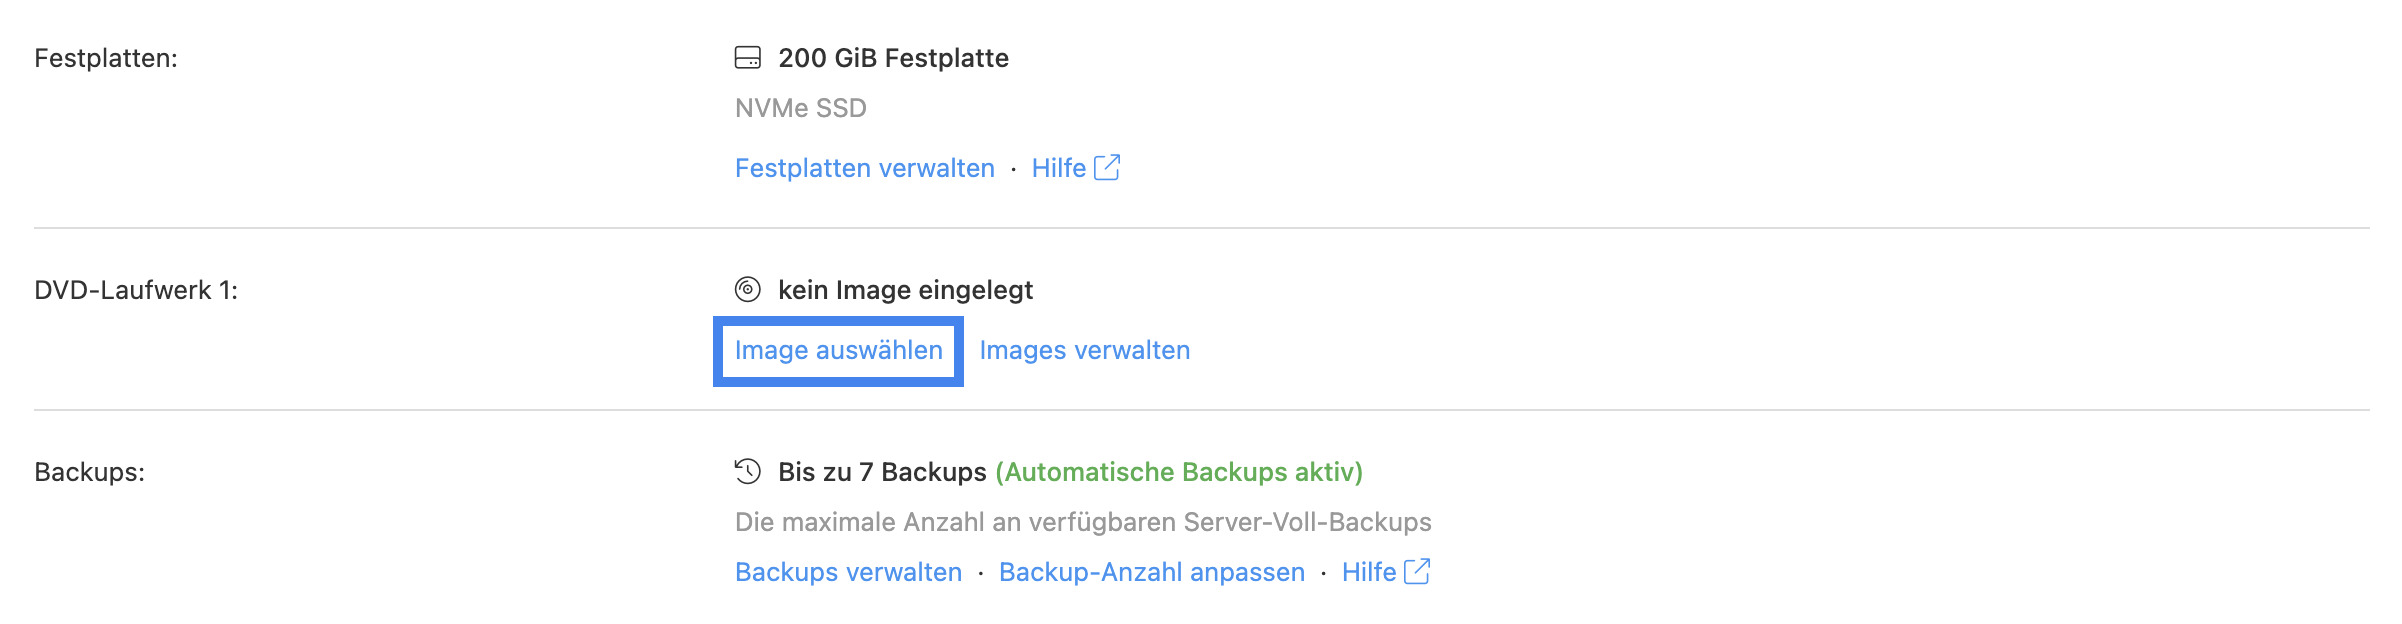Select Image auswählen for DVD drive

click(x=838, y=351)
